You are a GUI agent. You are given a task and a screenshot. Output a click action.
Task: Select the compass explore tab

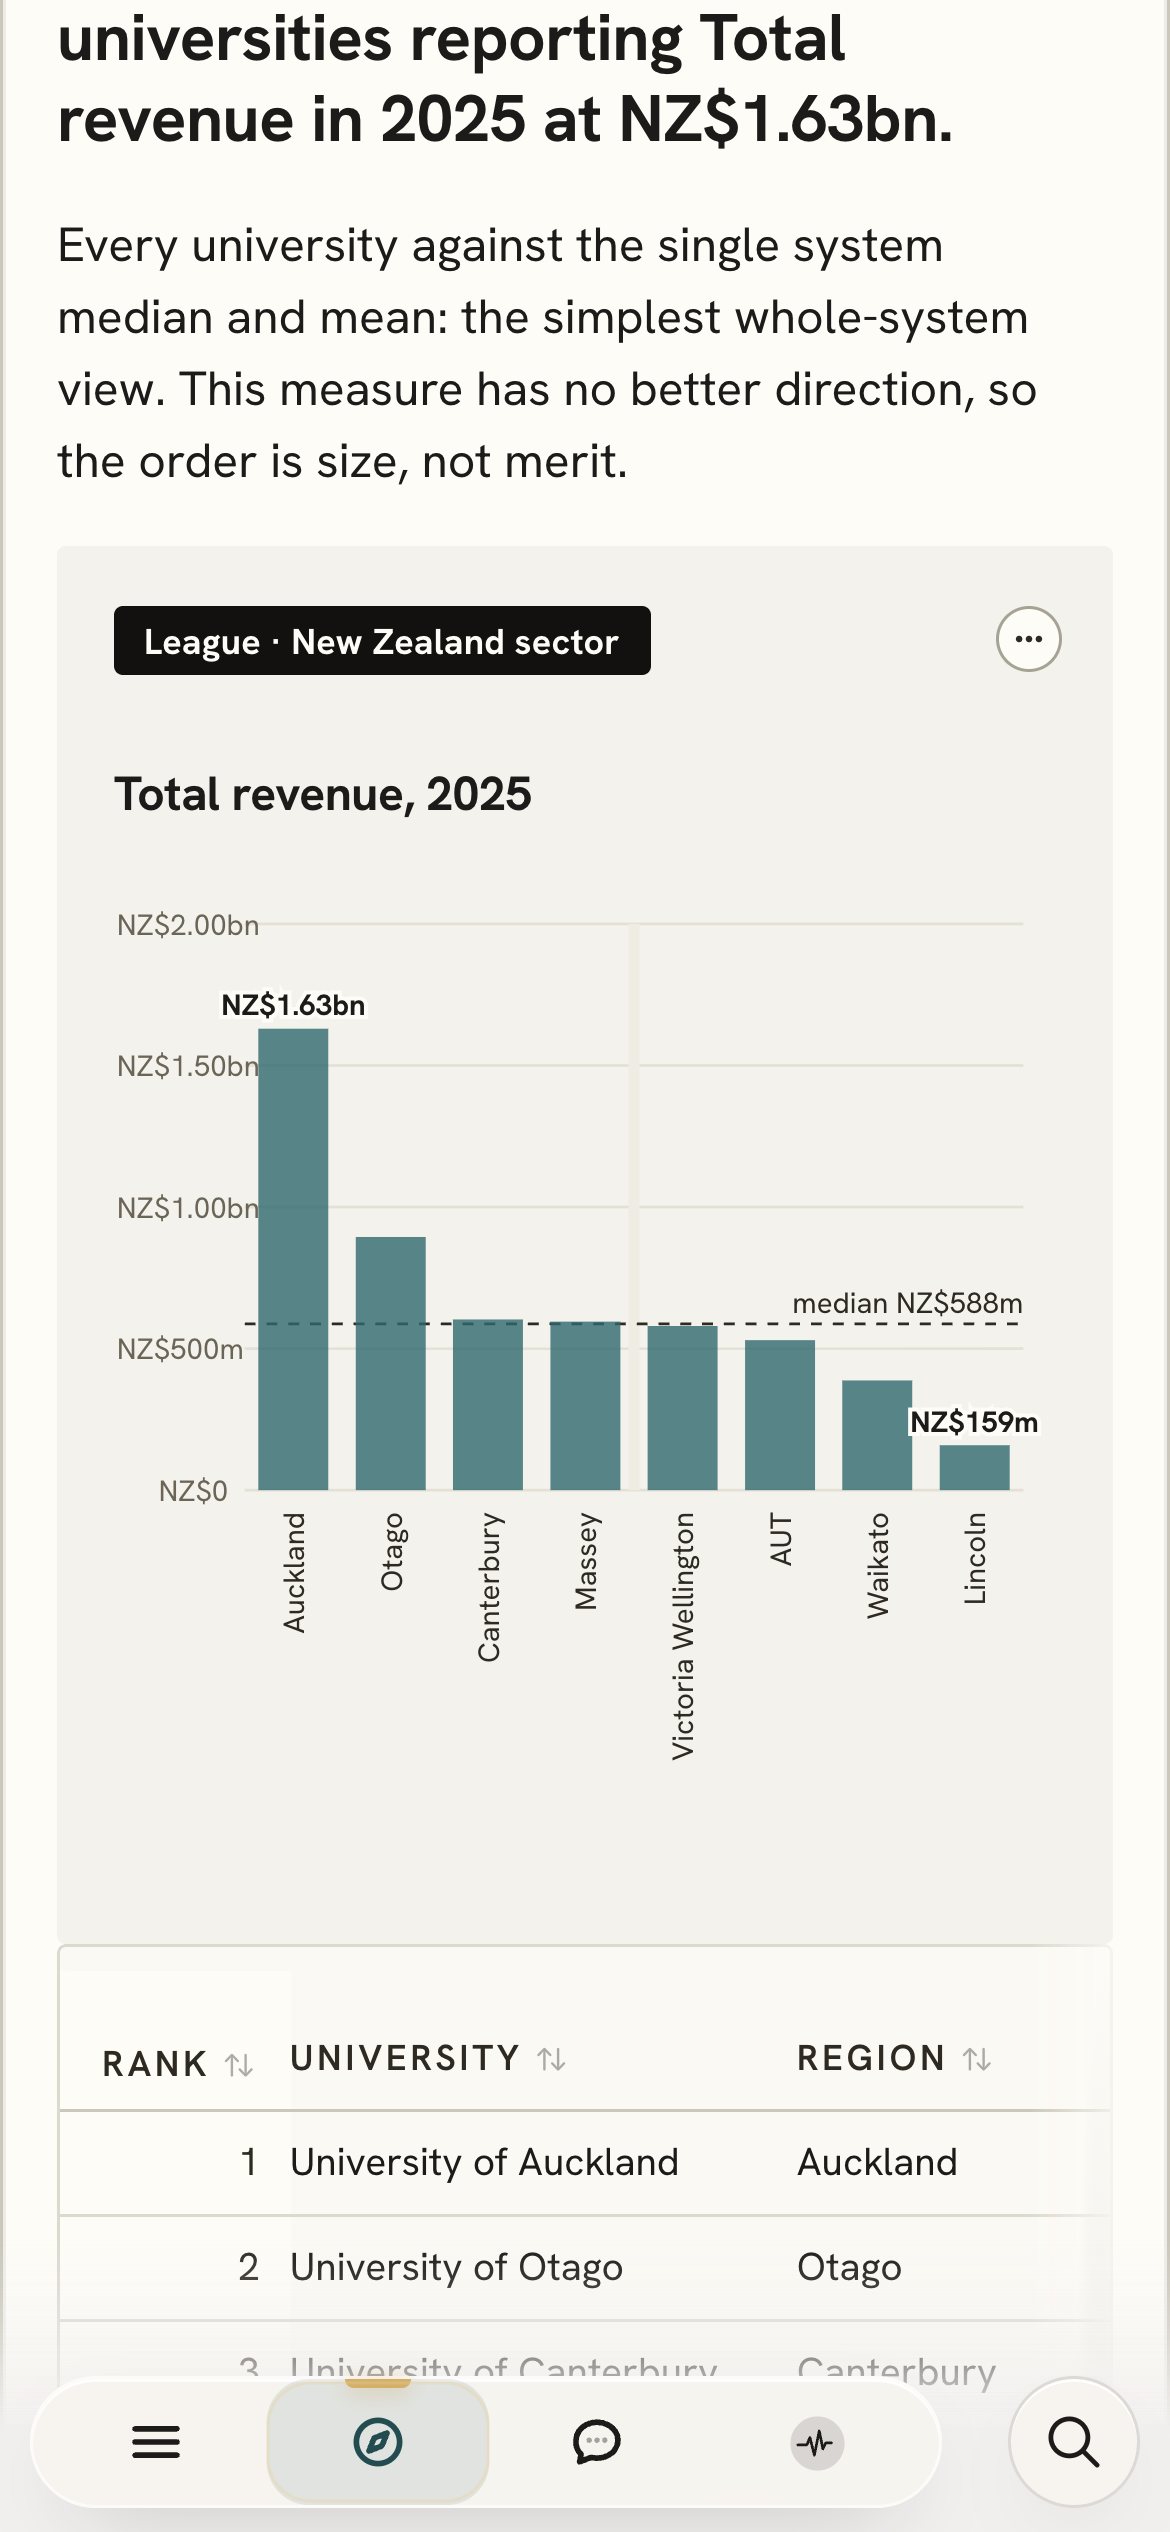pos(378,2442)
